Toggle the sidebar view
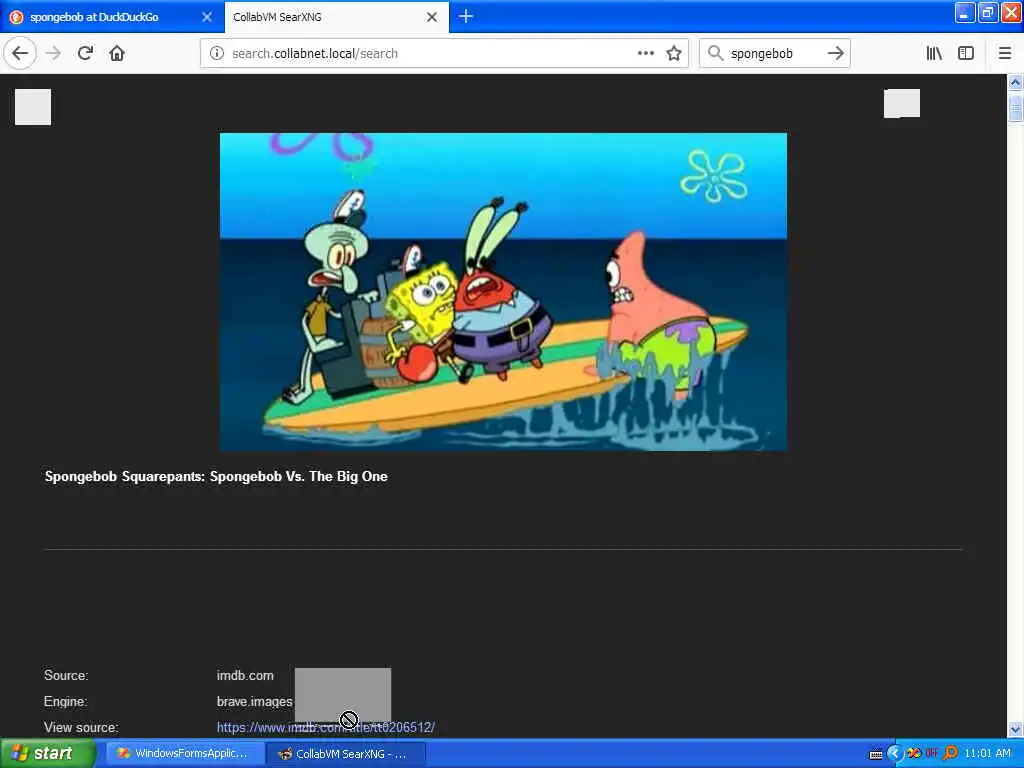Viewport: 1024px width, 768px height. (x=966, y=53)
